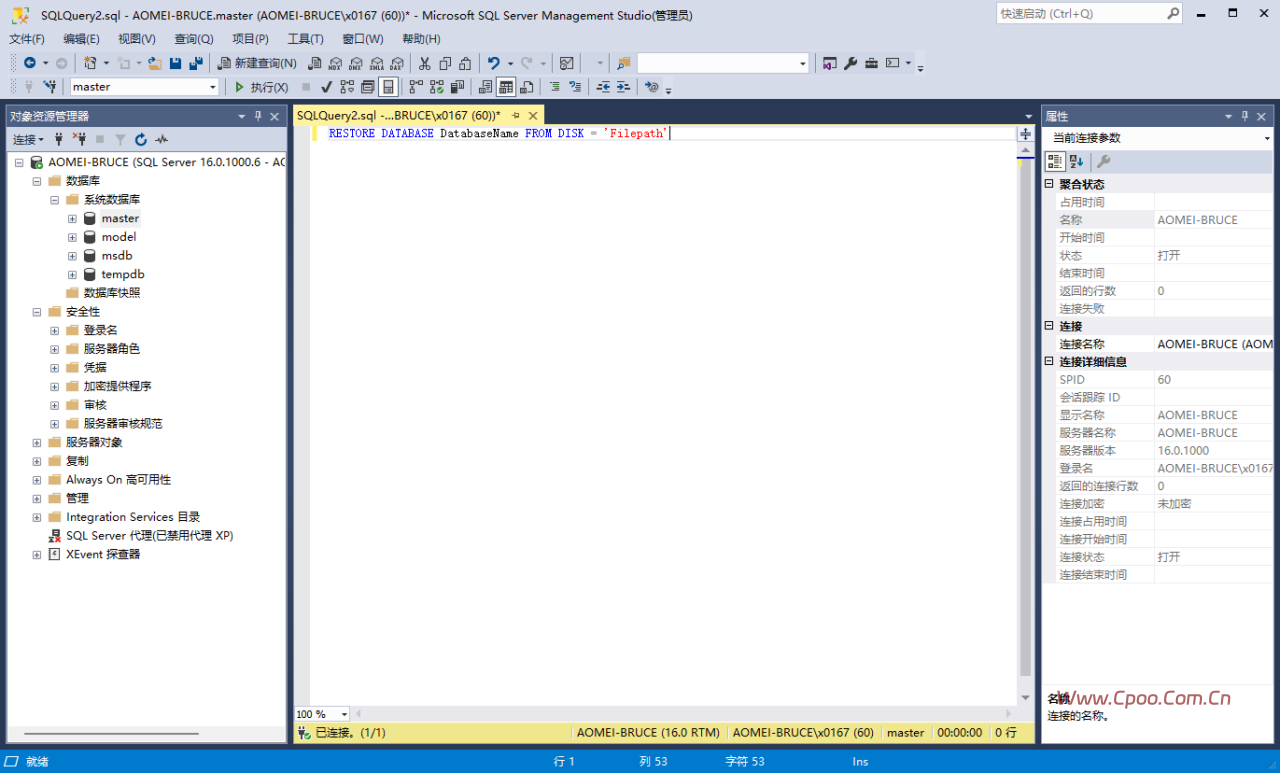
Task: Click the parse query checkmark icon
Action: pyautogui.click(x=326, y=87)
